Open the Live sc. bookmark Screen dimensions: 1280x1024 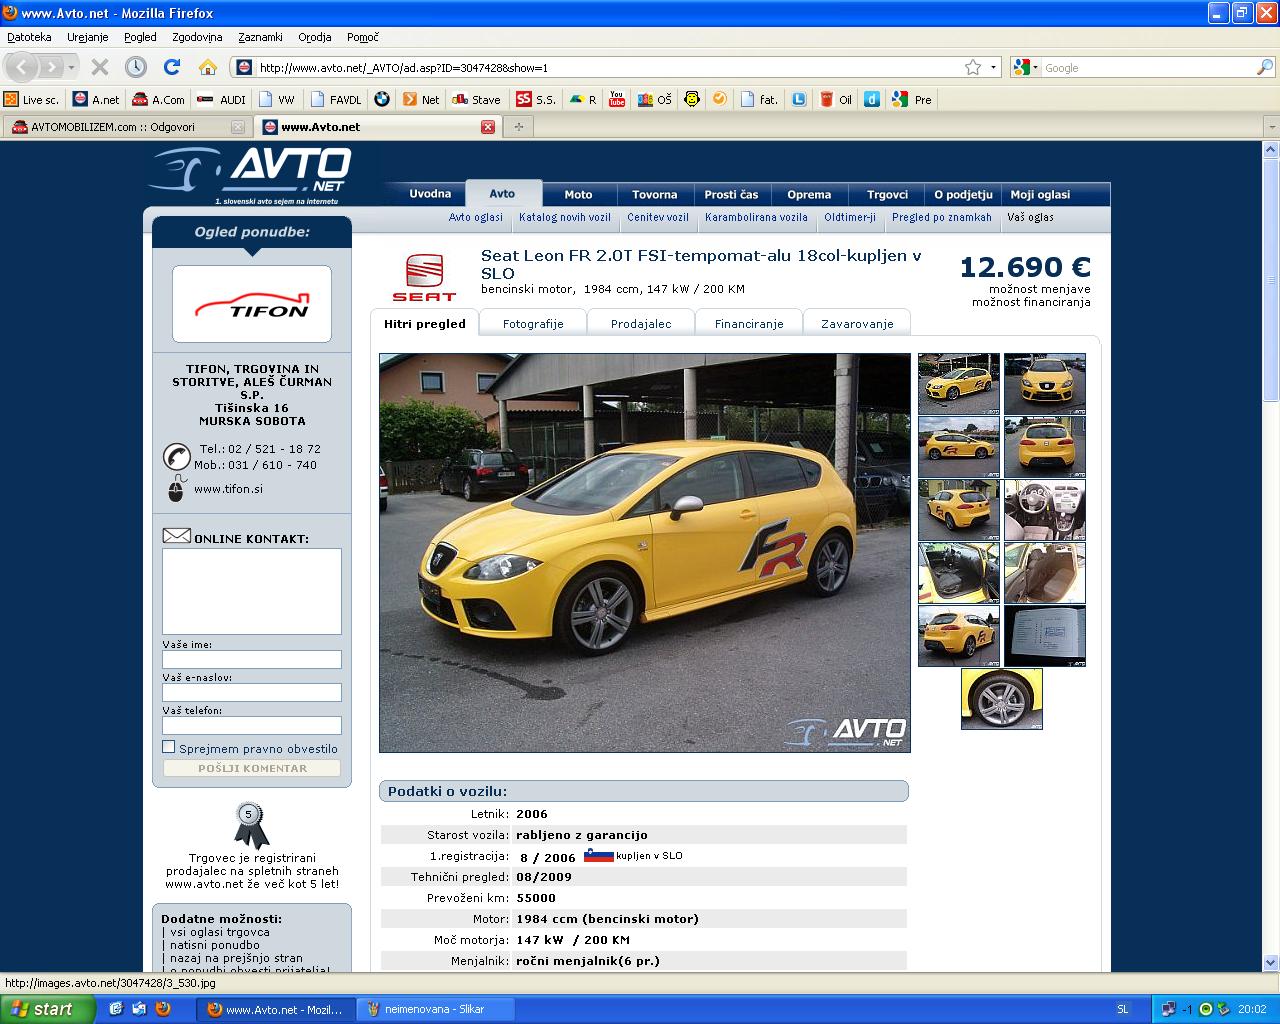pos(32,99)
